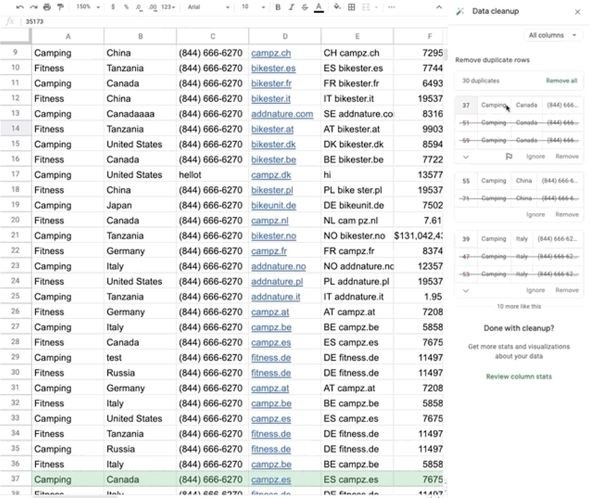Open the fill color bucket

337,7
